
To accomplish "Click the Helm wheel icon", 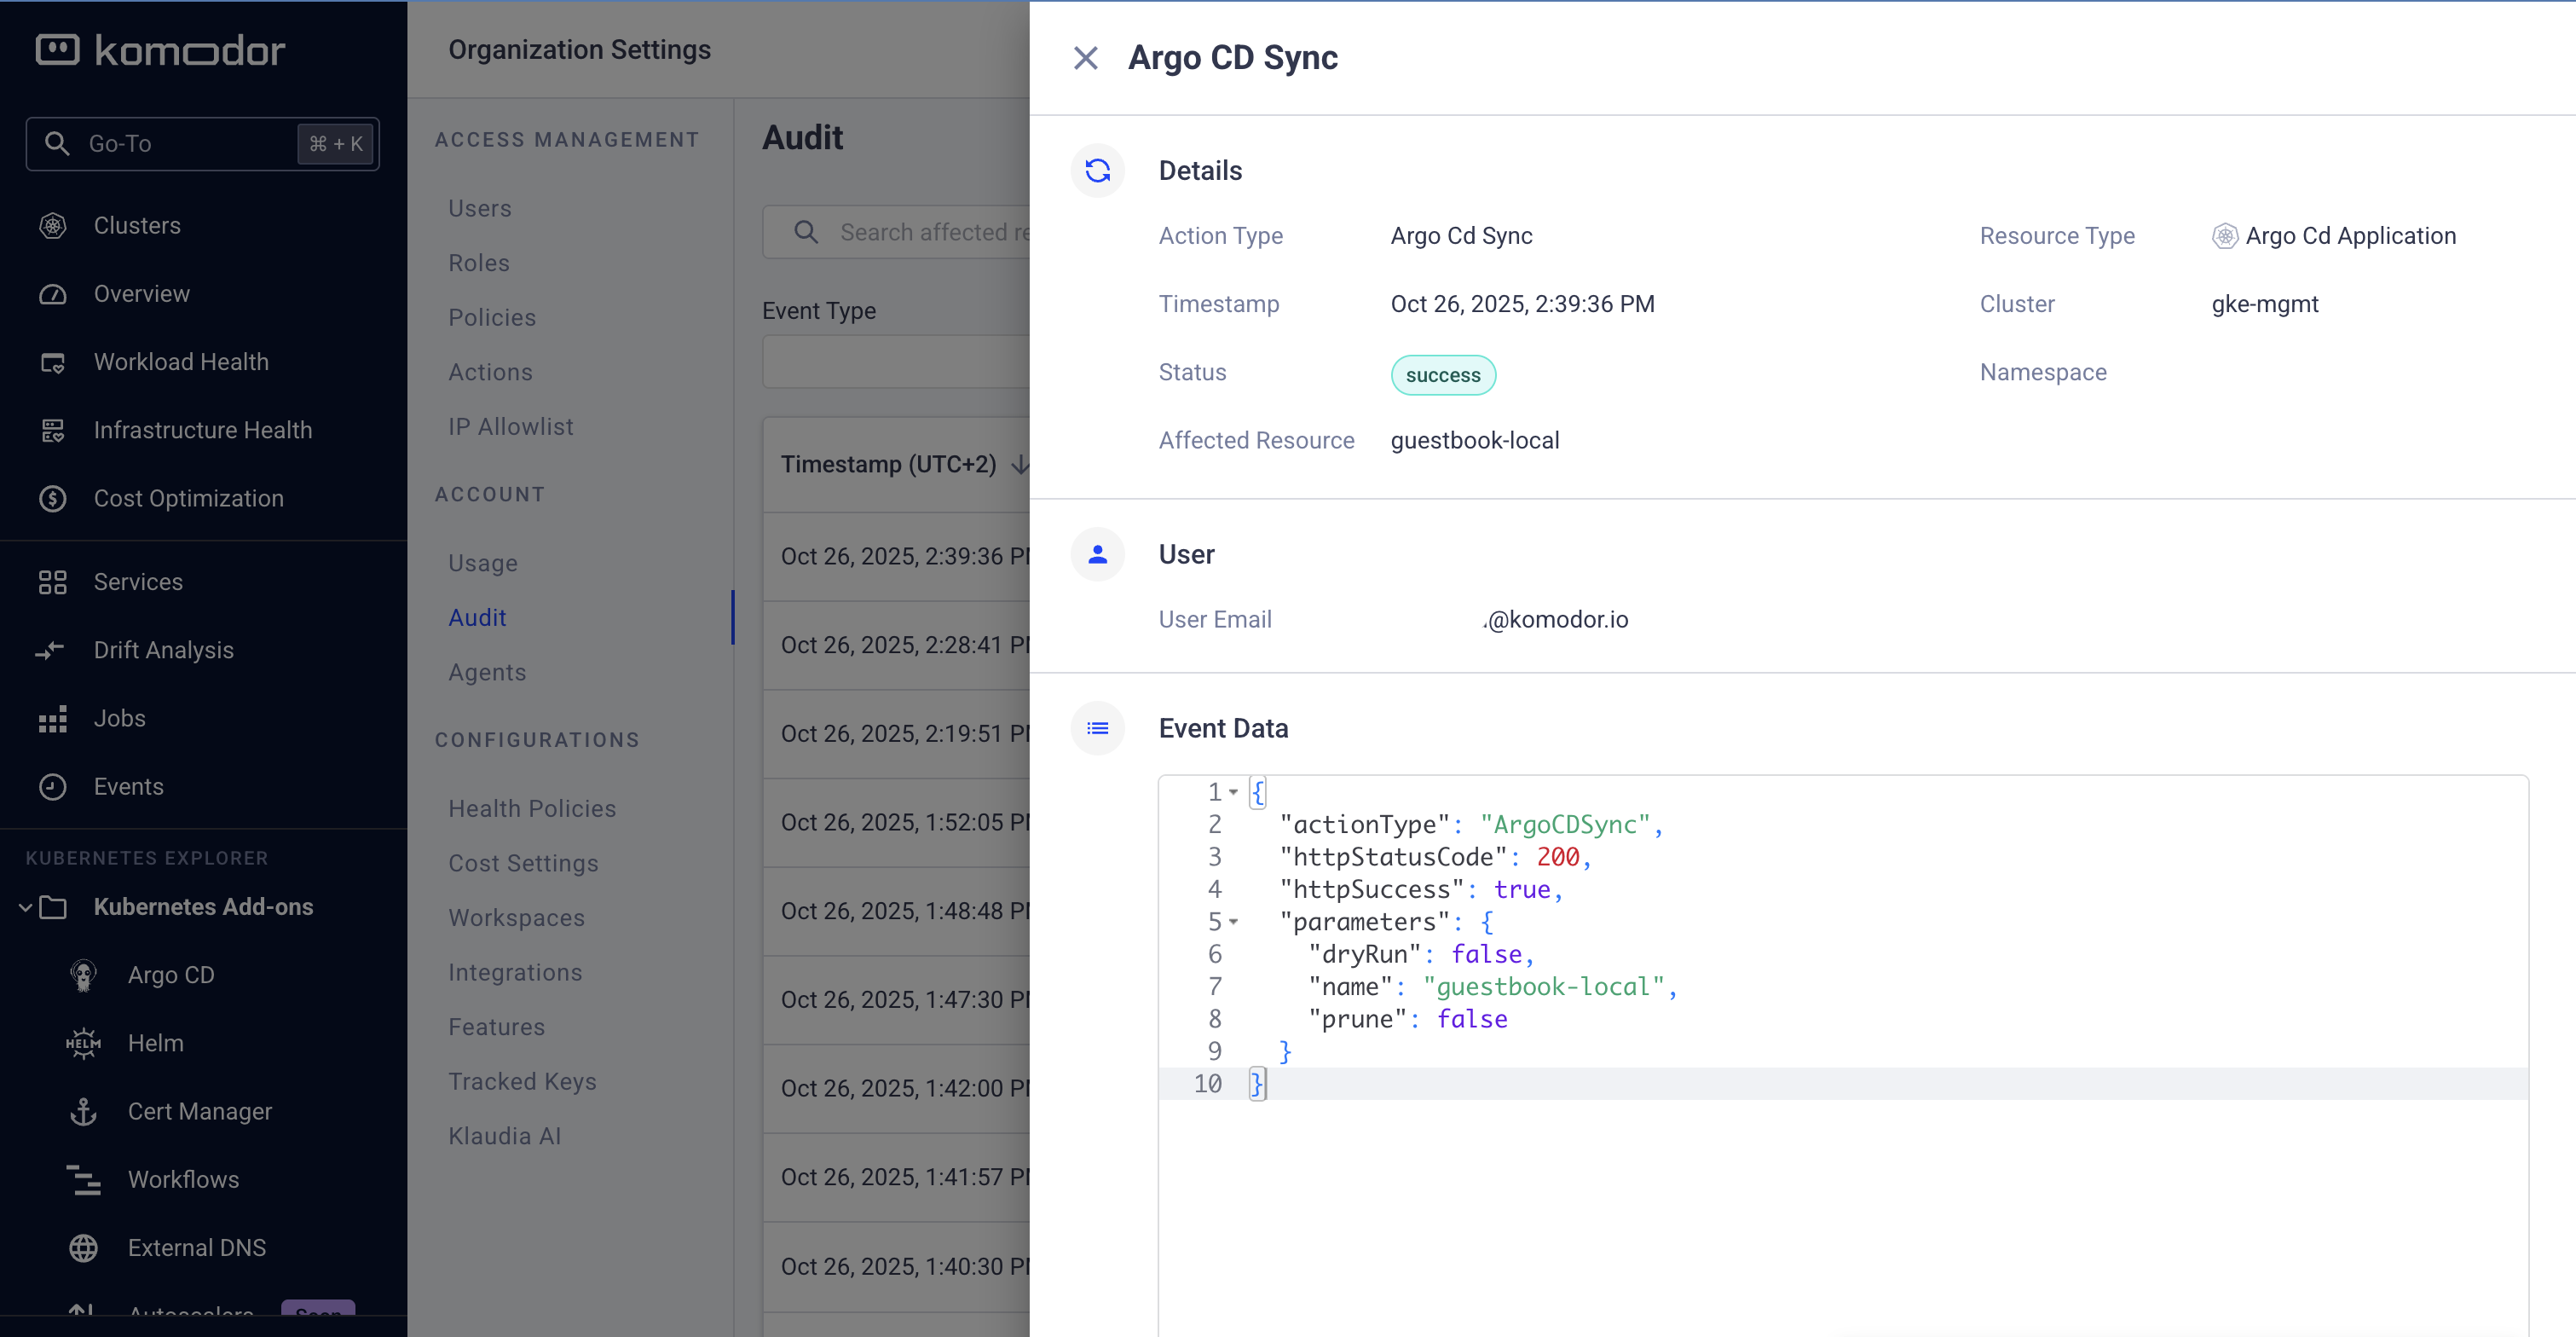I will (84, 1043).
